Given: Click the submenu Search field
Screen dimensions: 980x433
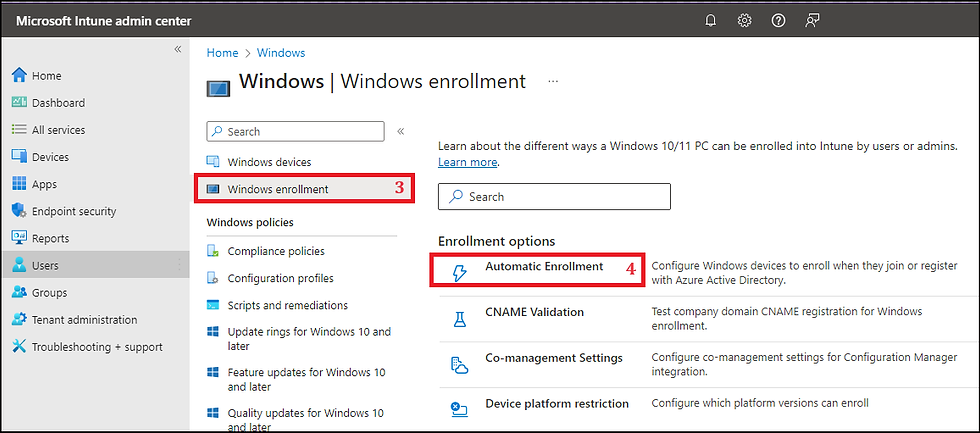Looking at the screenshot, I should click(296, 131).
